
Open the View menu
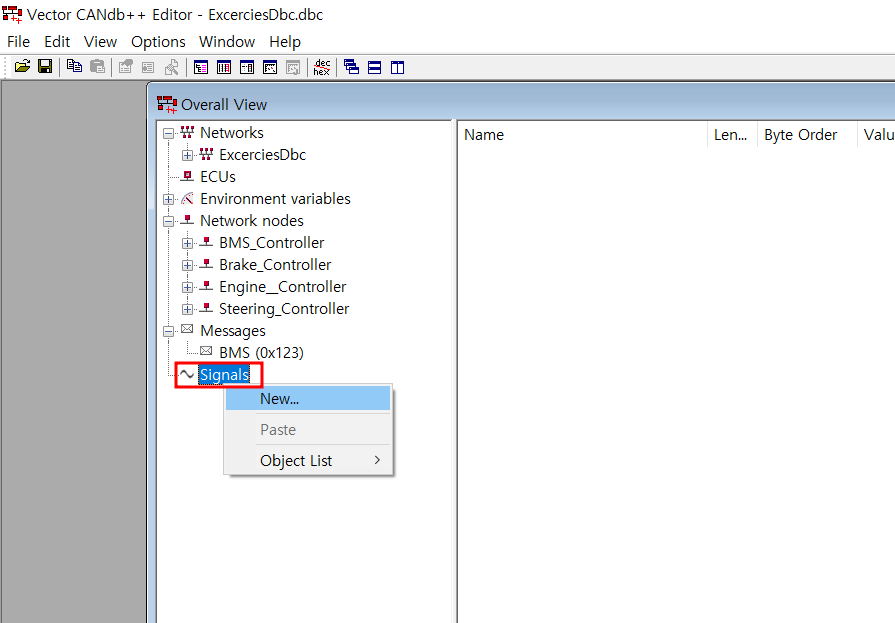coord(100,42)
